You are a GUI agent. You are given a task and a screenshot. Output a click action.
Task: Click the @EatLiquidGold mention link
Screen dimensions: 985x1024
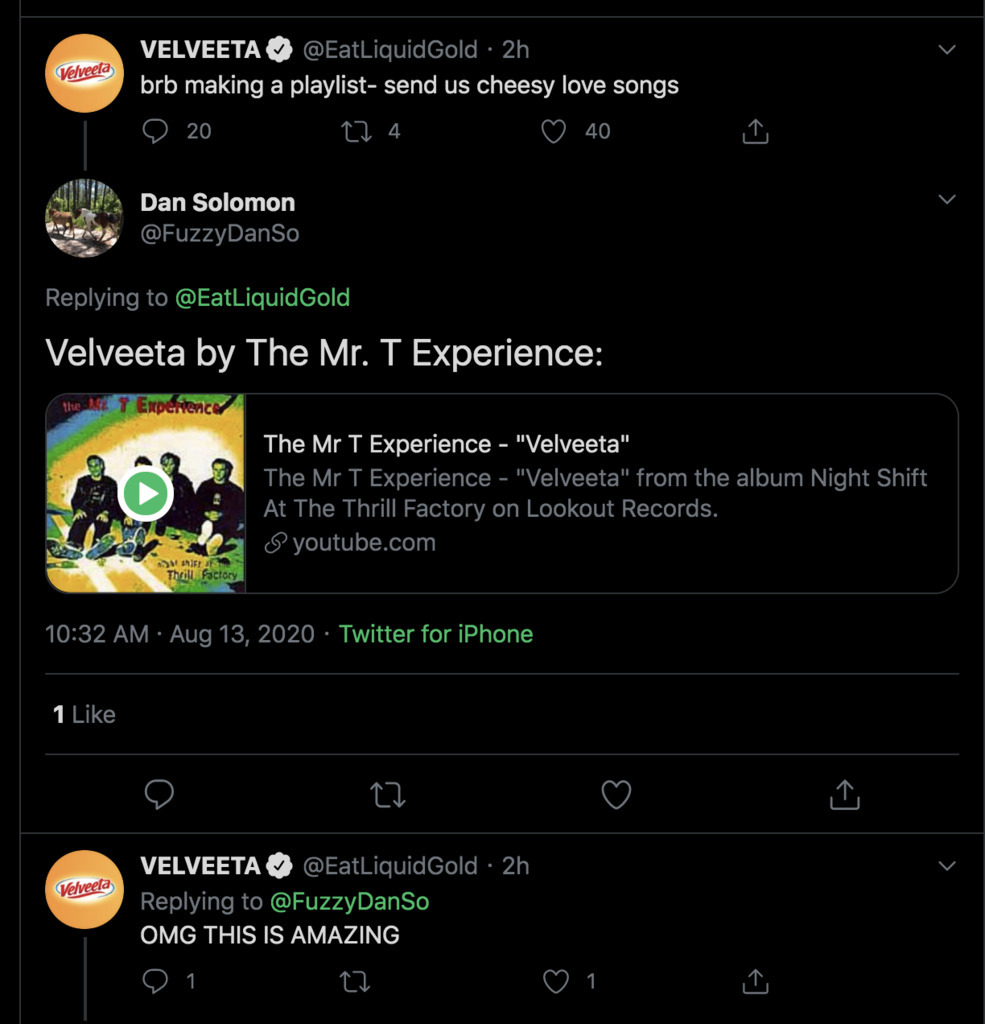[x=262, y=297]
